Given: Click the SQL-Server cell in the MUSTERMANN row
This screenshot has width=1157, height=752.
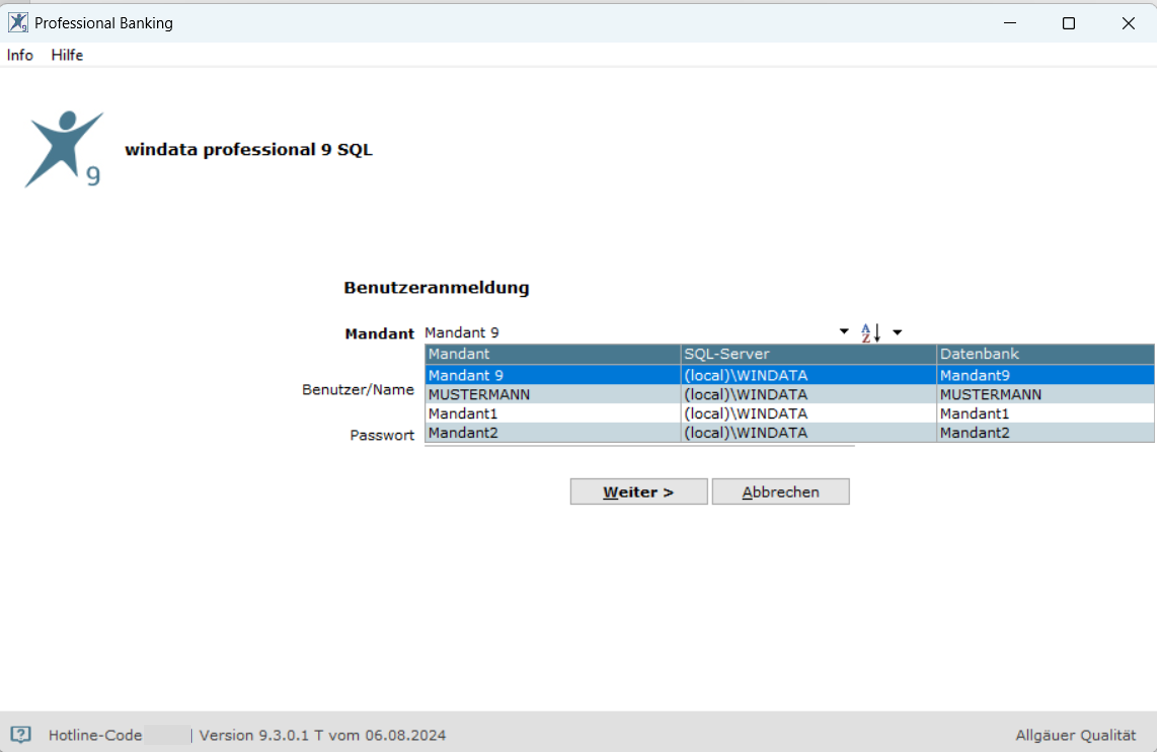Looking at the screenshot, I should [x=808, y=394].
